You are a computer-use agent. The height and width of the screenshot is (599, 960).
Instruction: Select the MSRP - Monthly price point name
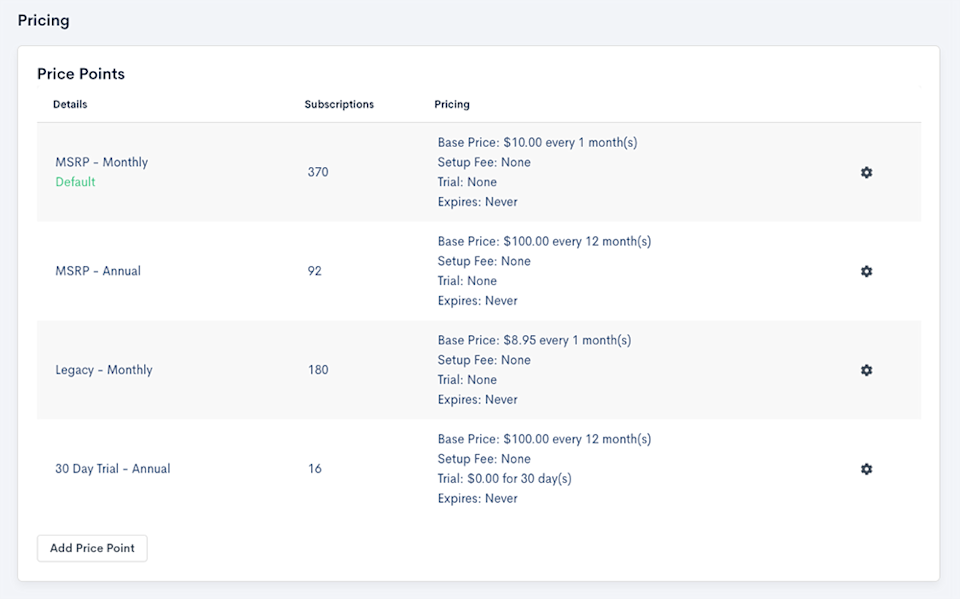point(102,162)
